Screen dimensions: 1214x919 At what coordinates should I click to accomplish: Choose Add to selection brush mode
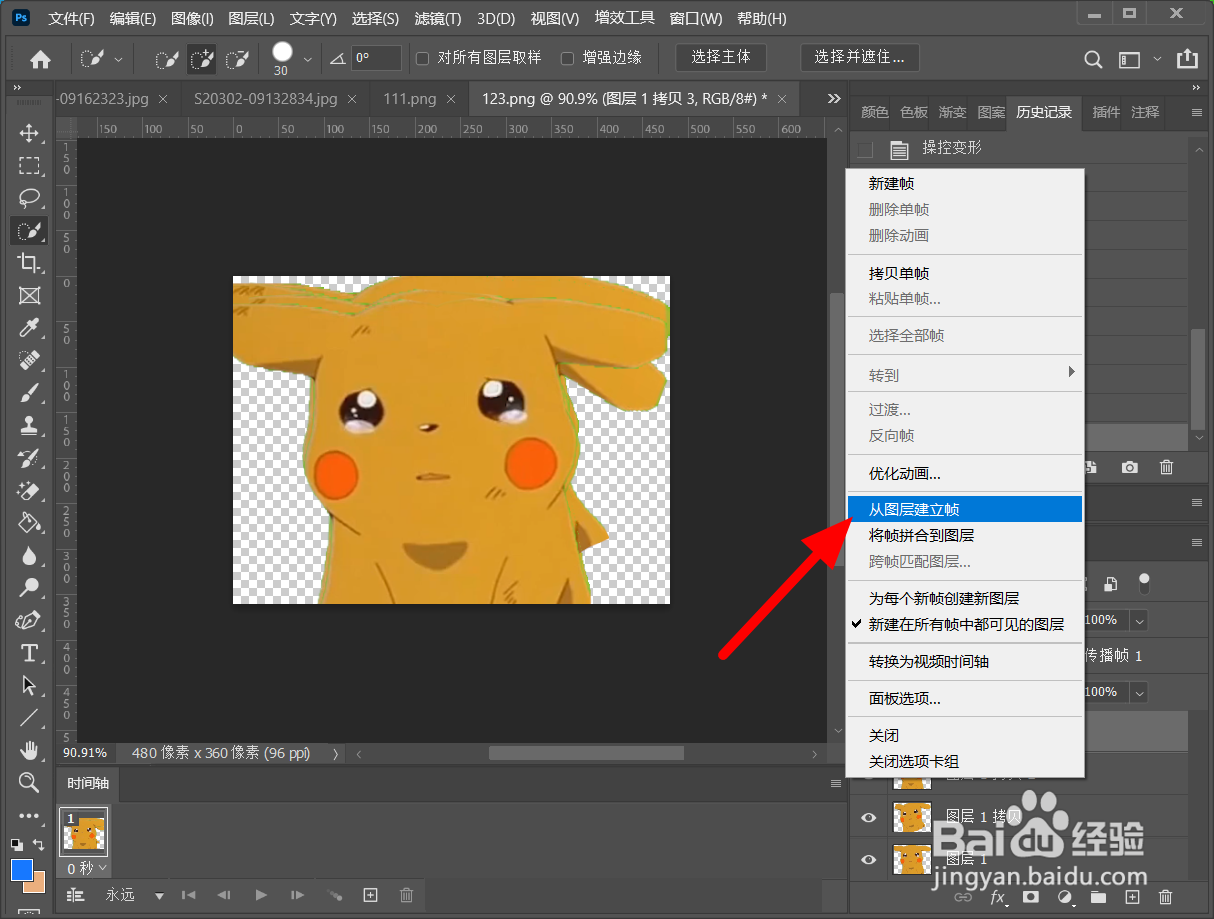(x=202, y=59)
